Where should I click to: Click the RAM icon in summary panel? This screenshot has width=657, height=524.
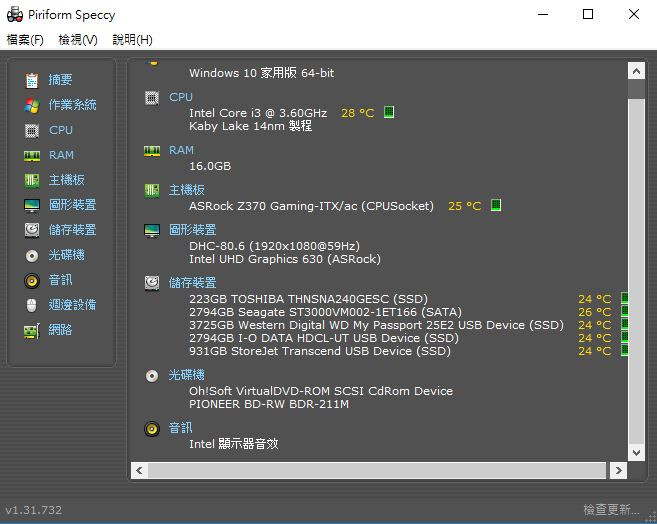(152, 151)
